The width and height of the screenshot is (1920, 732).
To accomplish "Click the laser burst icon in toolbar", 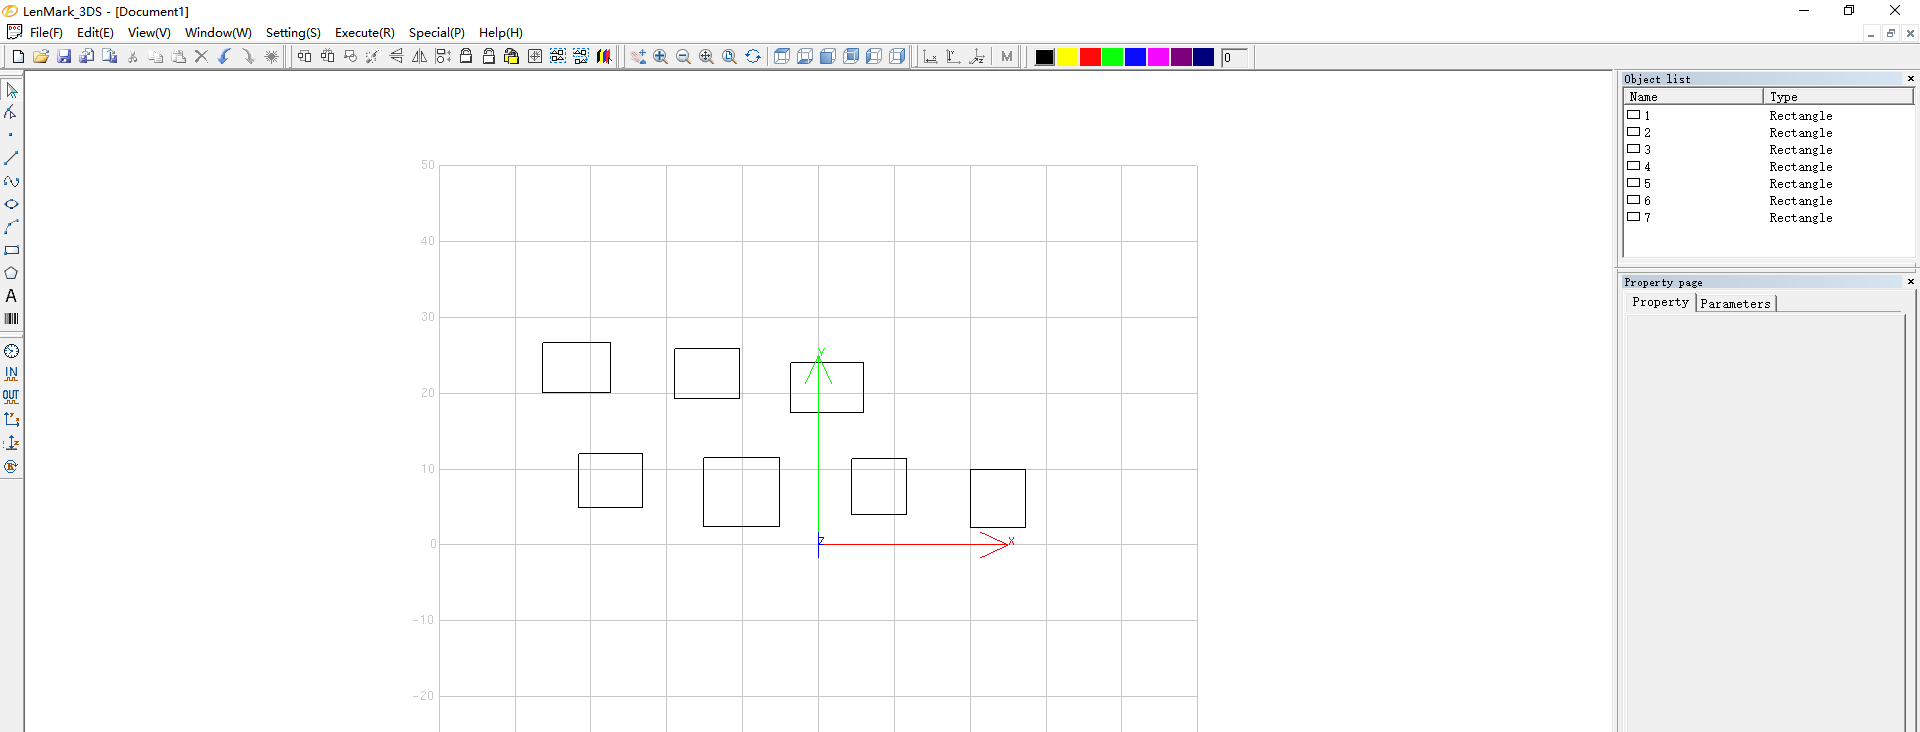I will click(x=271, y=57).
